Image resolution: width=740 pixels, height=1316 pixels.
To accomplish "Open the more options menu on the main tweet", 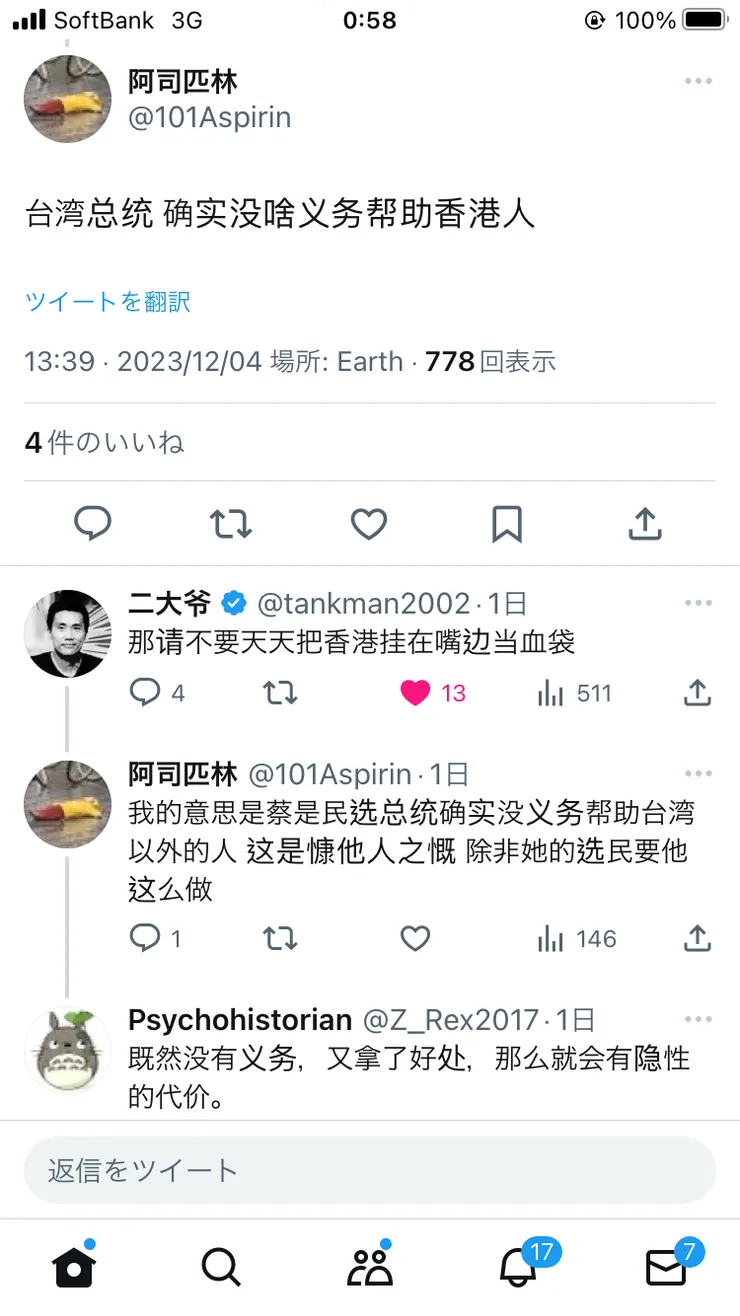I will (697, 81).
